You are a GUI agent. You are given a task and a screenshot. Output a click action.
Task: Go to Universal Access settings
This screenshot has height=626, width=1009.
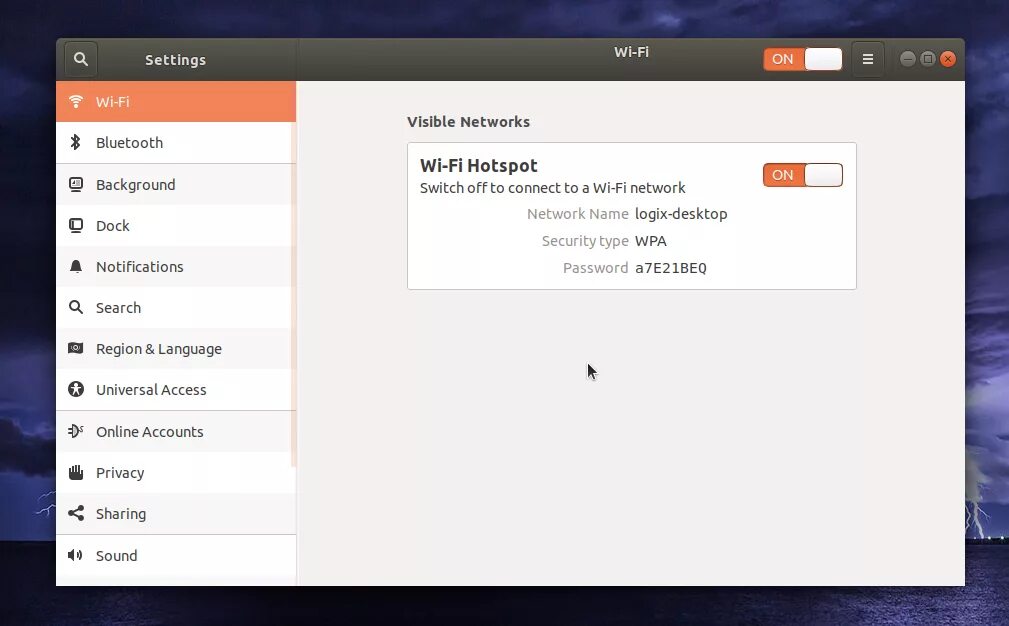point(176,390)
